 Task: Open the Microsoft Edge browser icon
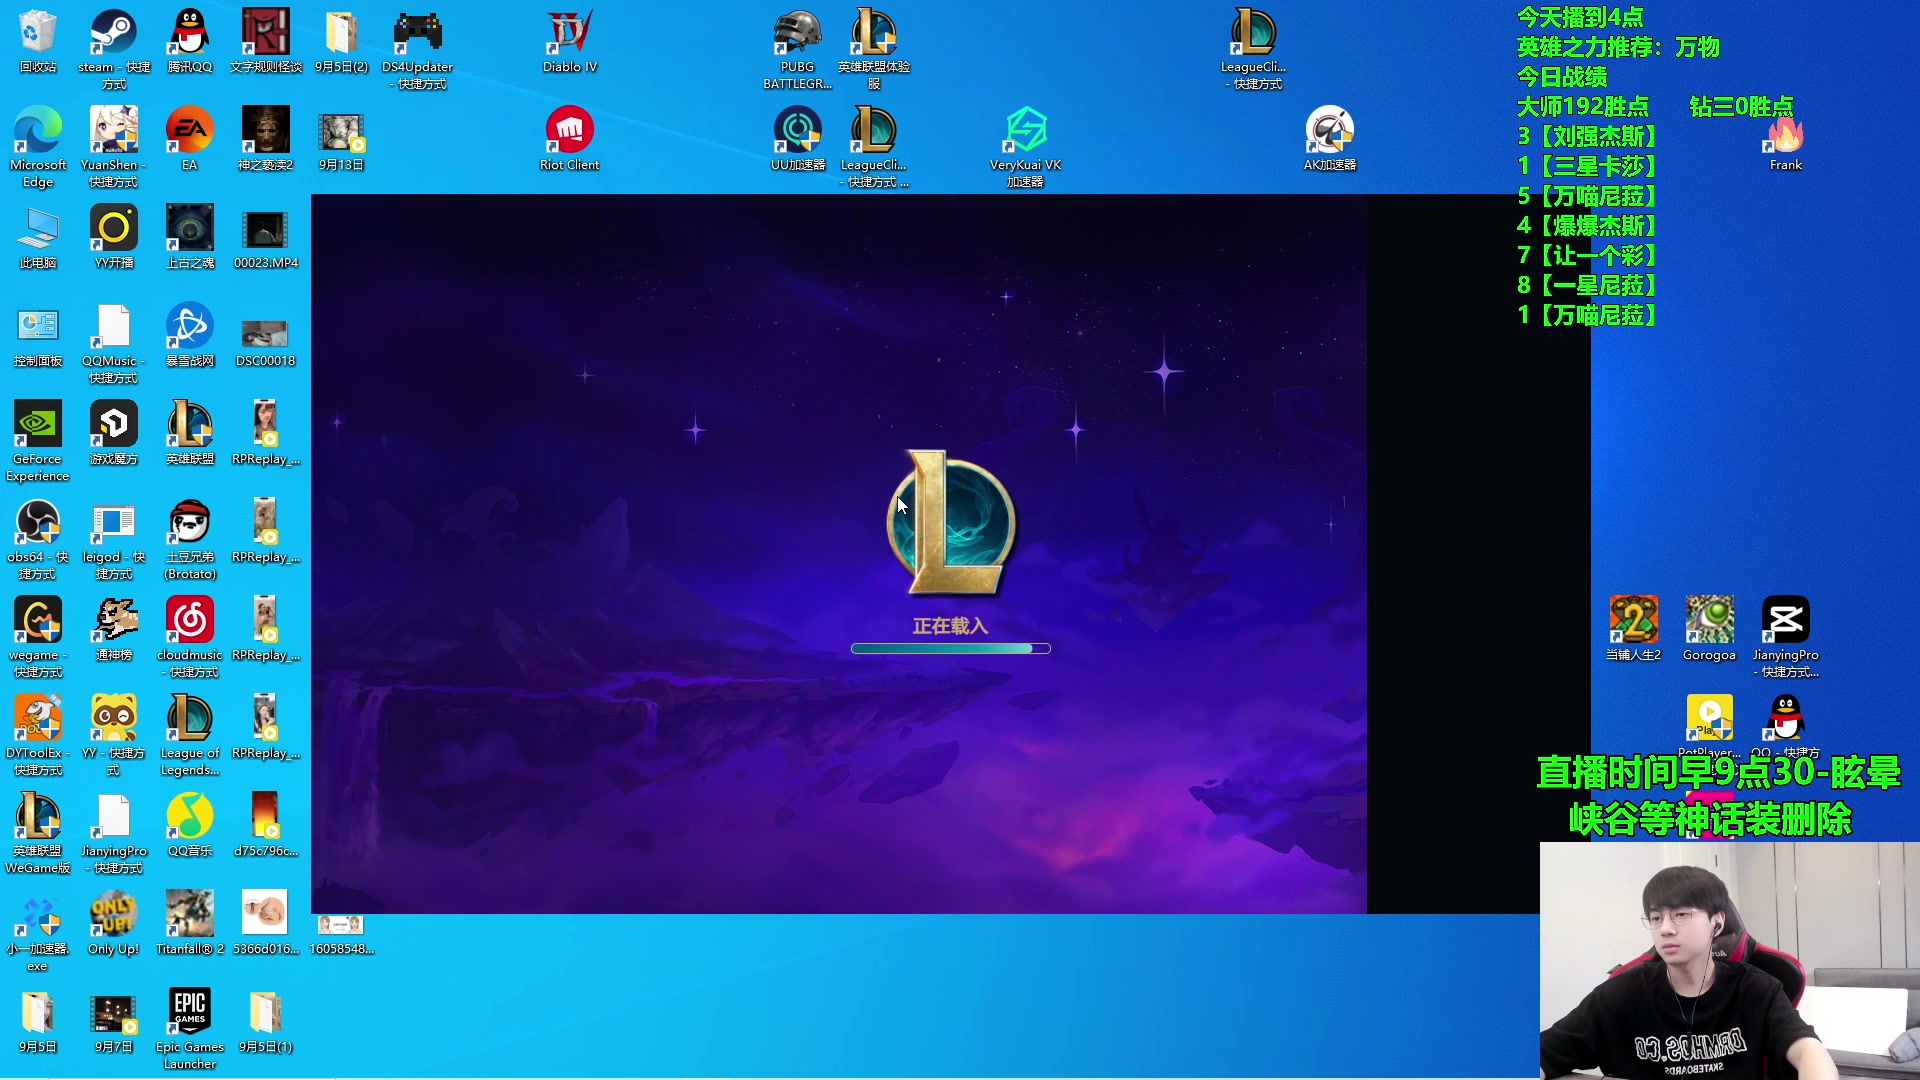click(38, 147)
